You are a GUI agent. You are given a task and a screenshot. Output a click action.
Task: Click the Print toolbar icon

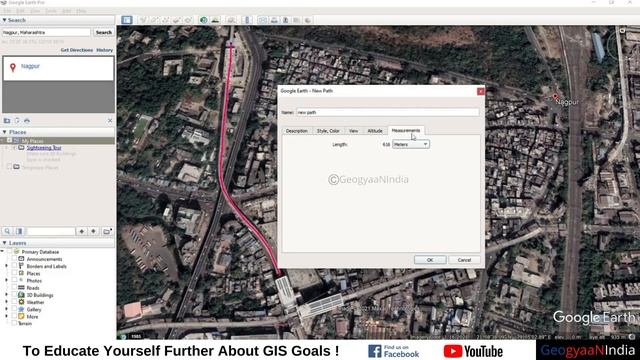[x=274, y=20]
